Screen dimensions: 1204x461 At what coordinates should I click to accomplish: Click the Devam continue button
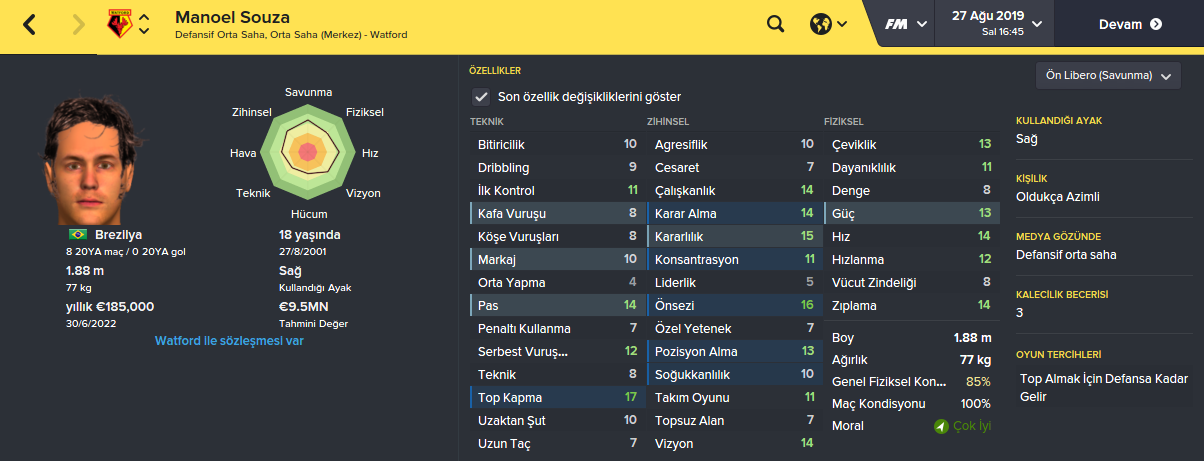click(1129, 24)
